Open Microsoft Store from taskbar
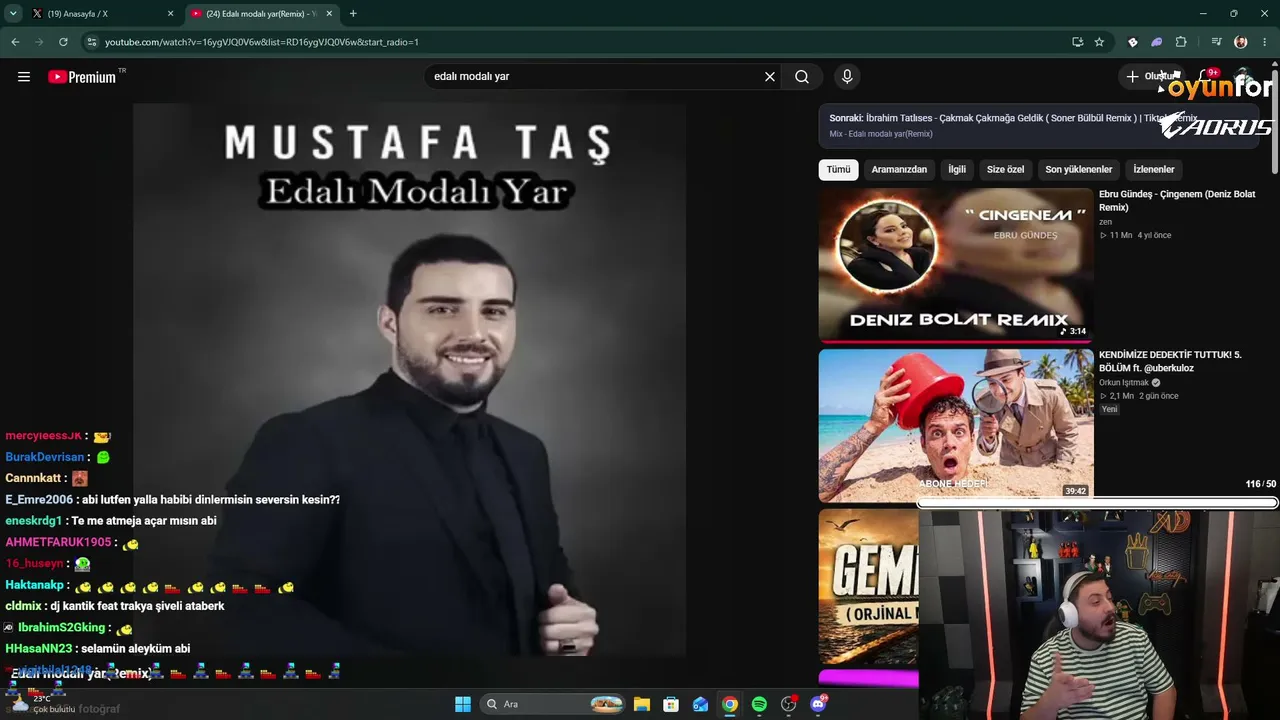The height and width of the screenshot is (720, 1280). [x=671, y=704]
